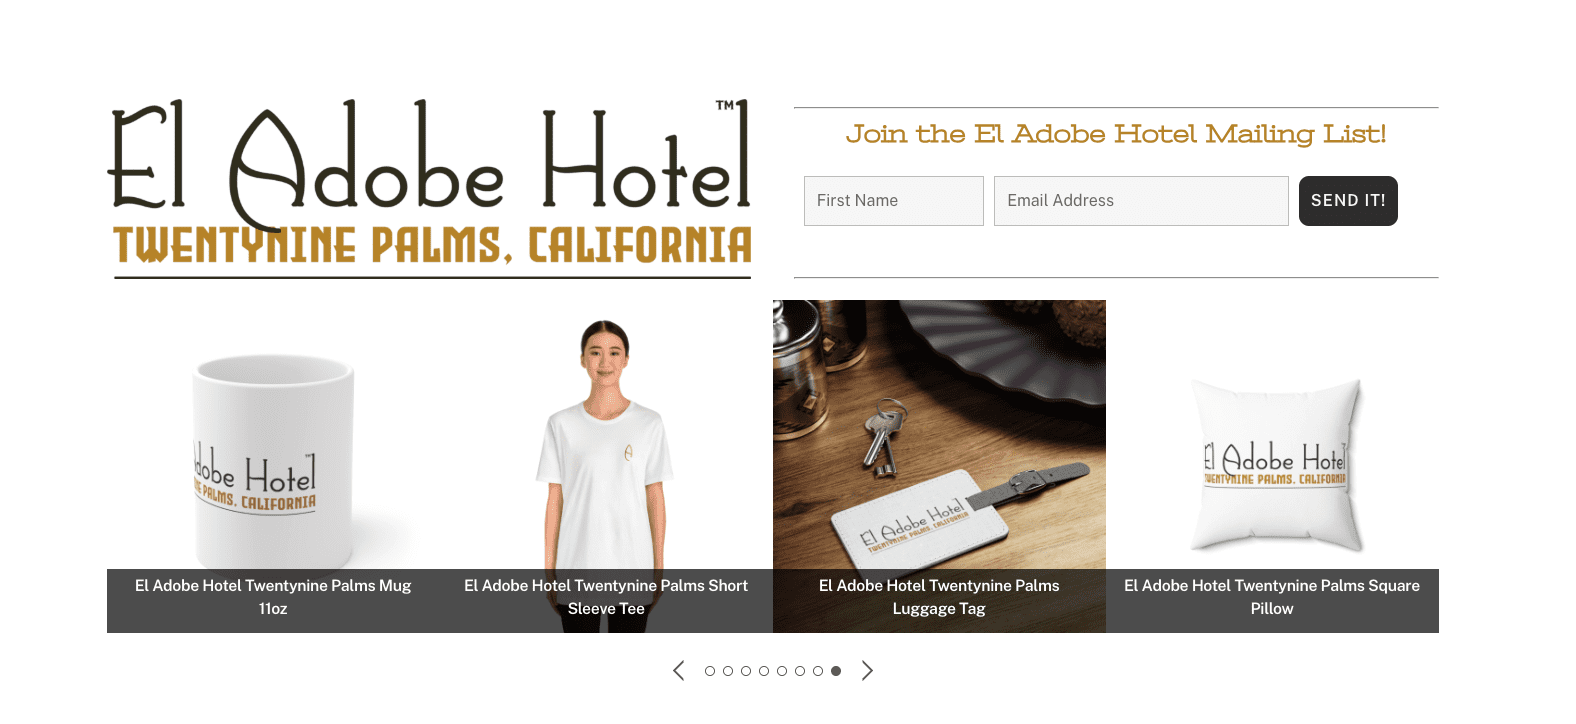Select the second carousel pagination dot
This screenshot has width=1576, height=724.
[x=728, y=671]
